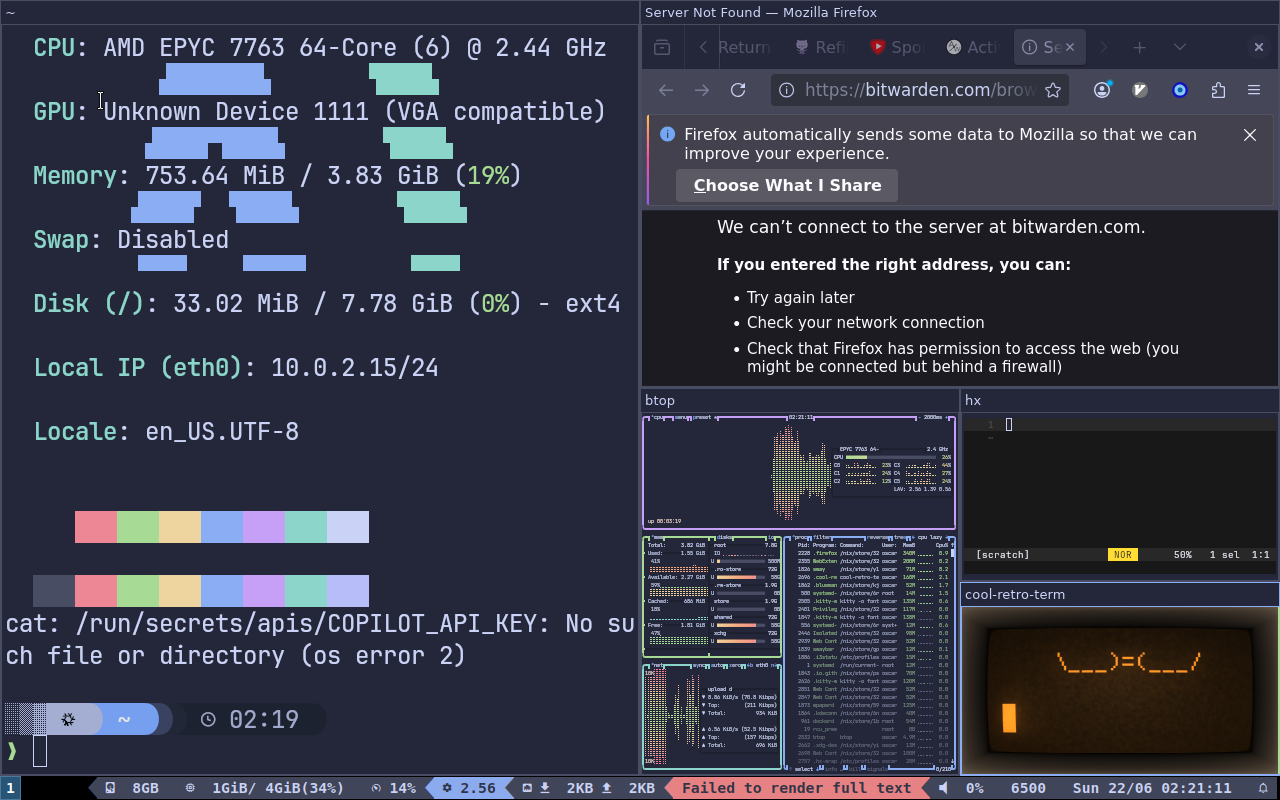Switch to the Acti tab in Firefox
This screenshot has height=800, width=1280.
click(x=972, y=47)
